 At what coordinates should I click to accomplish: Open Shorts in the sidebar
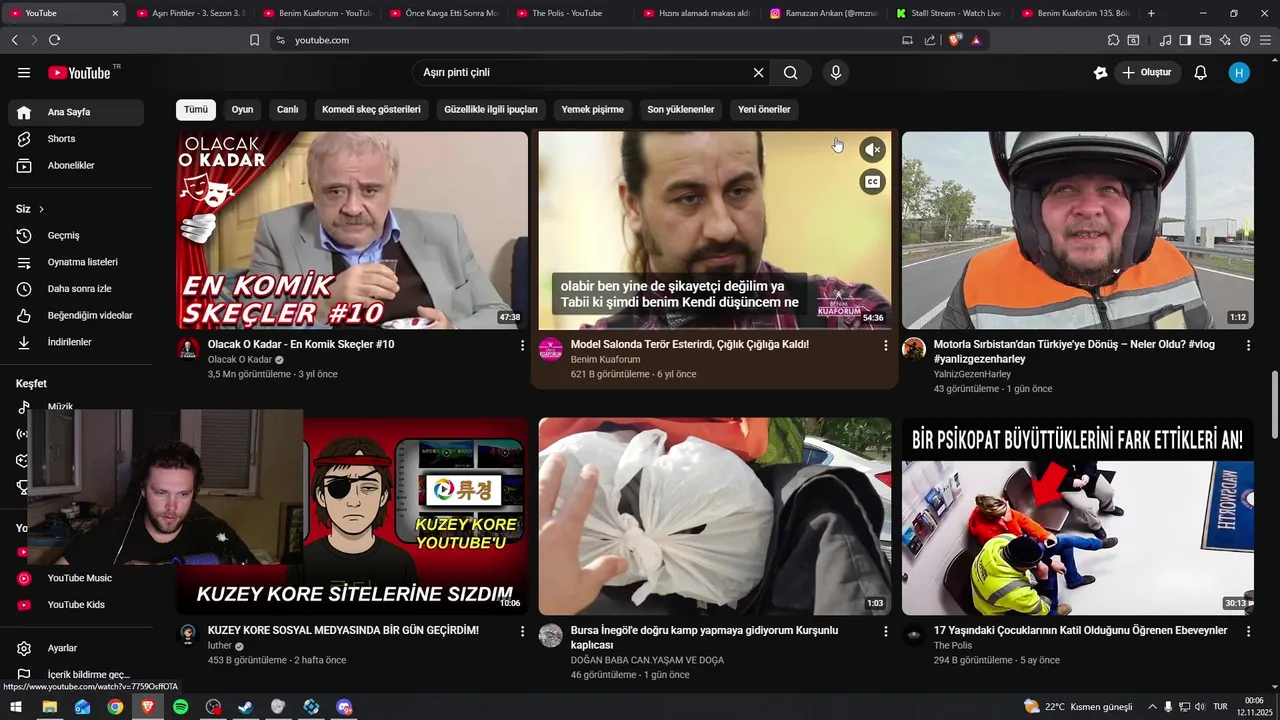pos(76,139)
